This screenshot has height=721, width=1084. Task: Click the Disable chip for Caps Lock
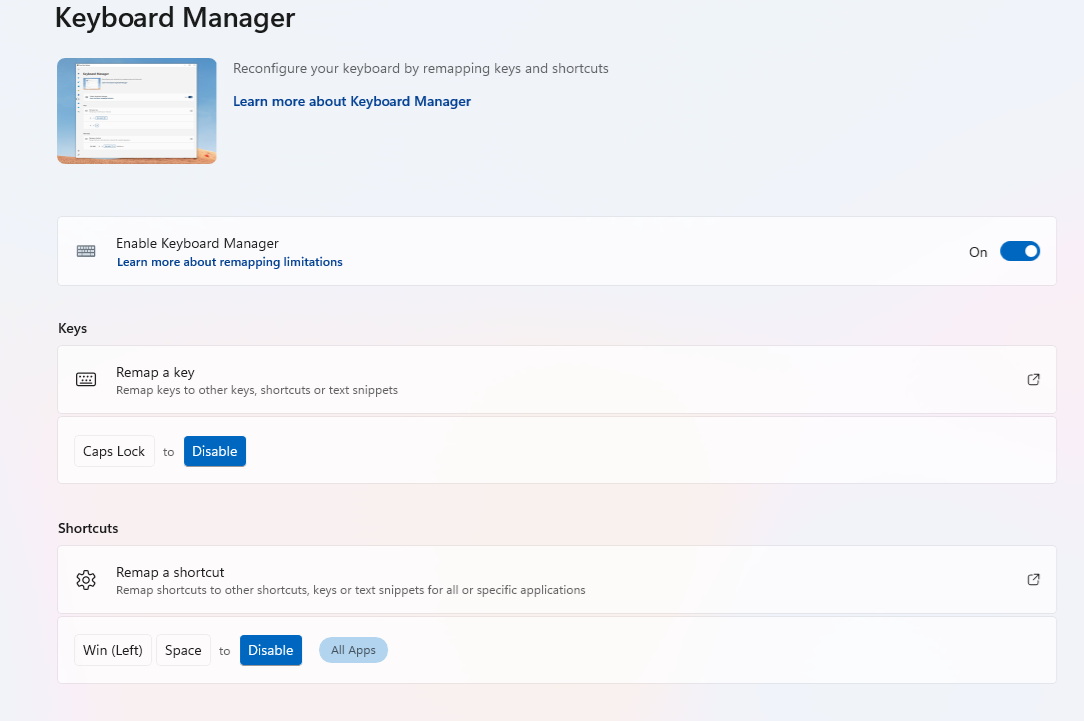coord(215,451)
